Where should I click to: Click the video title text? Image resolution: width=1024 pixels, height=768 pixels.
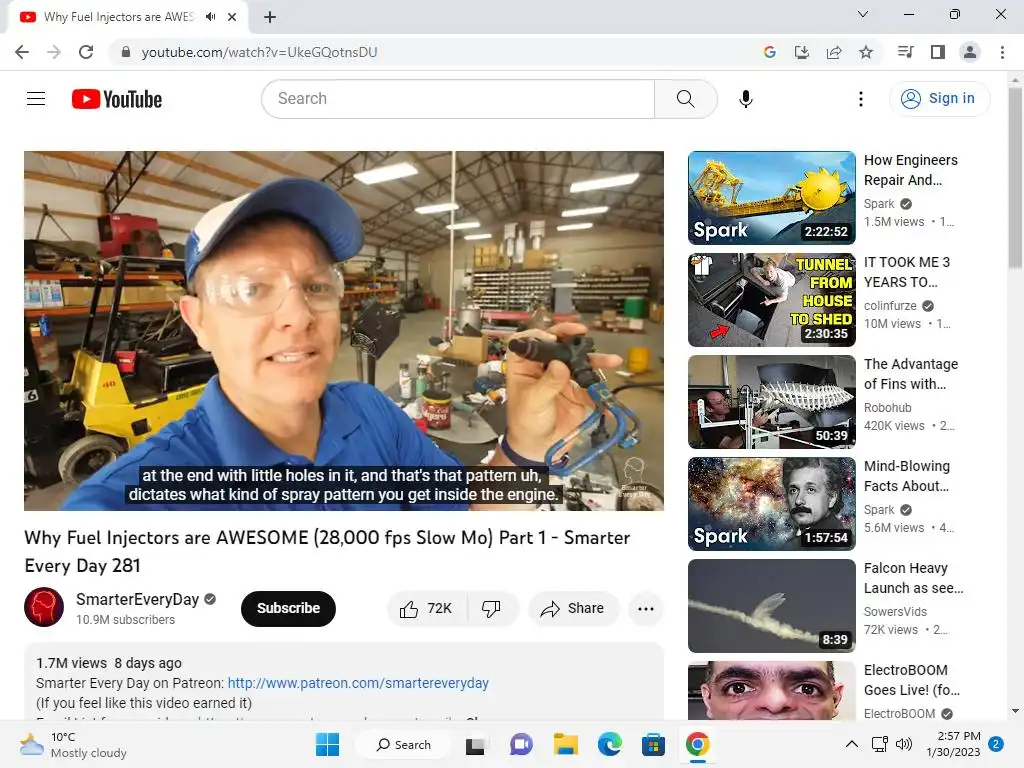pyautogui.click(x=327, y=551)
